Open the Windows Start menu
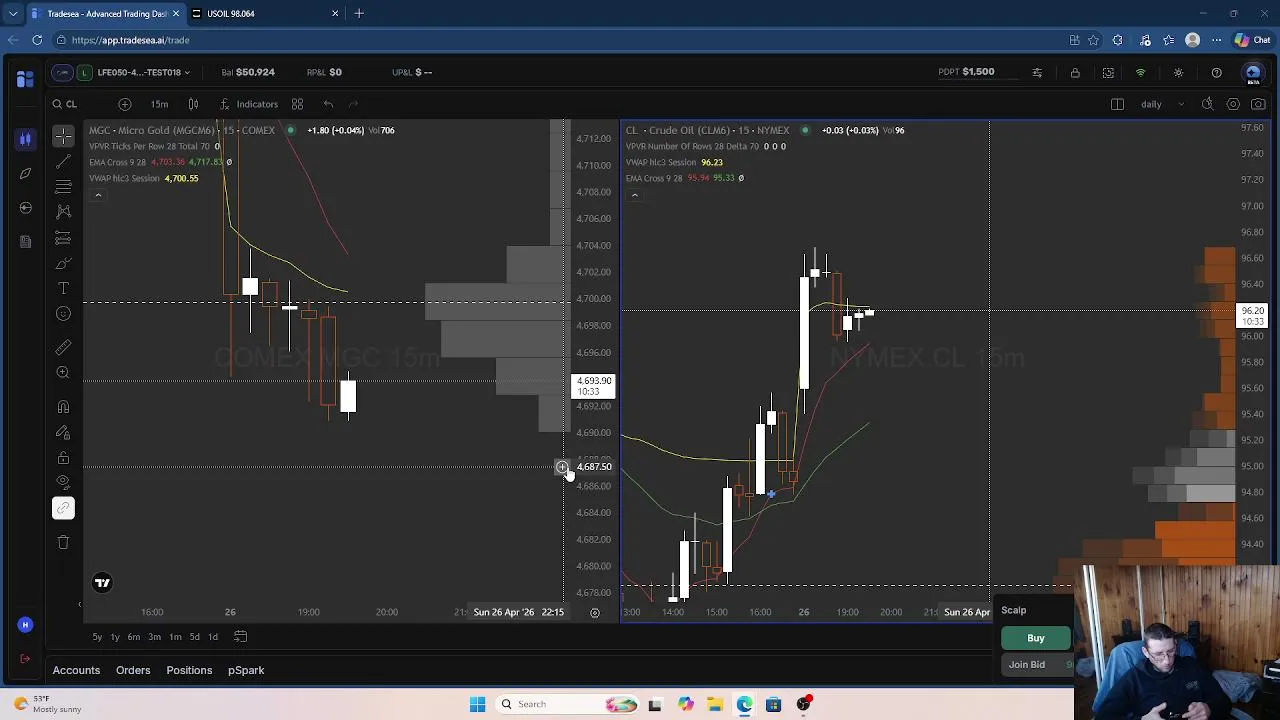Image resolution: width=1280 pixels, height=720 pixels. point(477,704)
